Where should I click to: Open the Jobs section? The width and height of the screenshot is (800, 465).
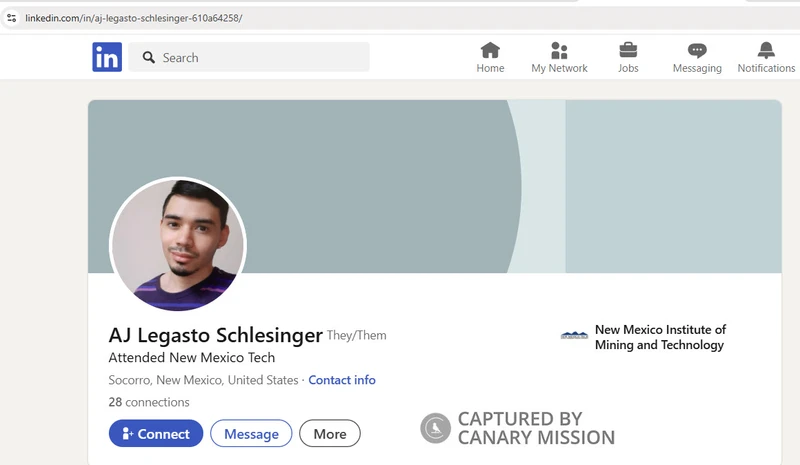point(628,58)
